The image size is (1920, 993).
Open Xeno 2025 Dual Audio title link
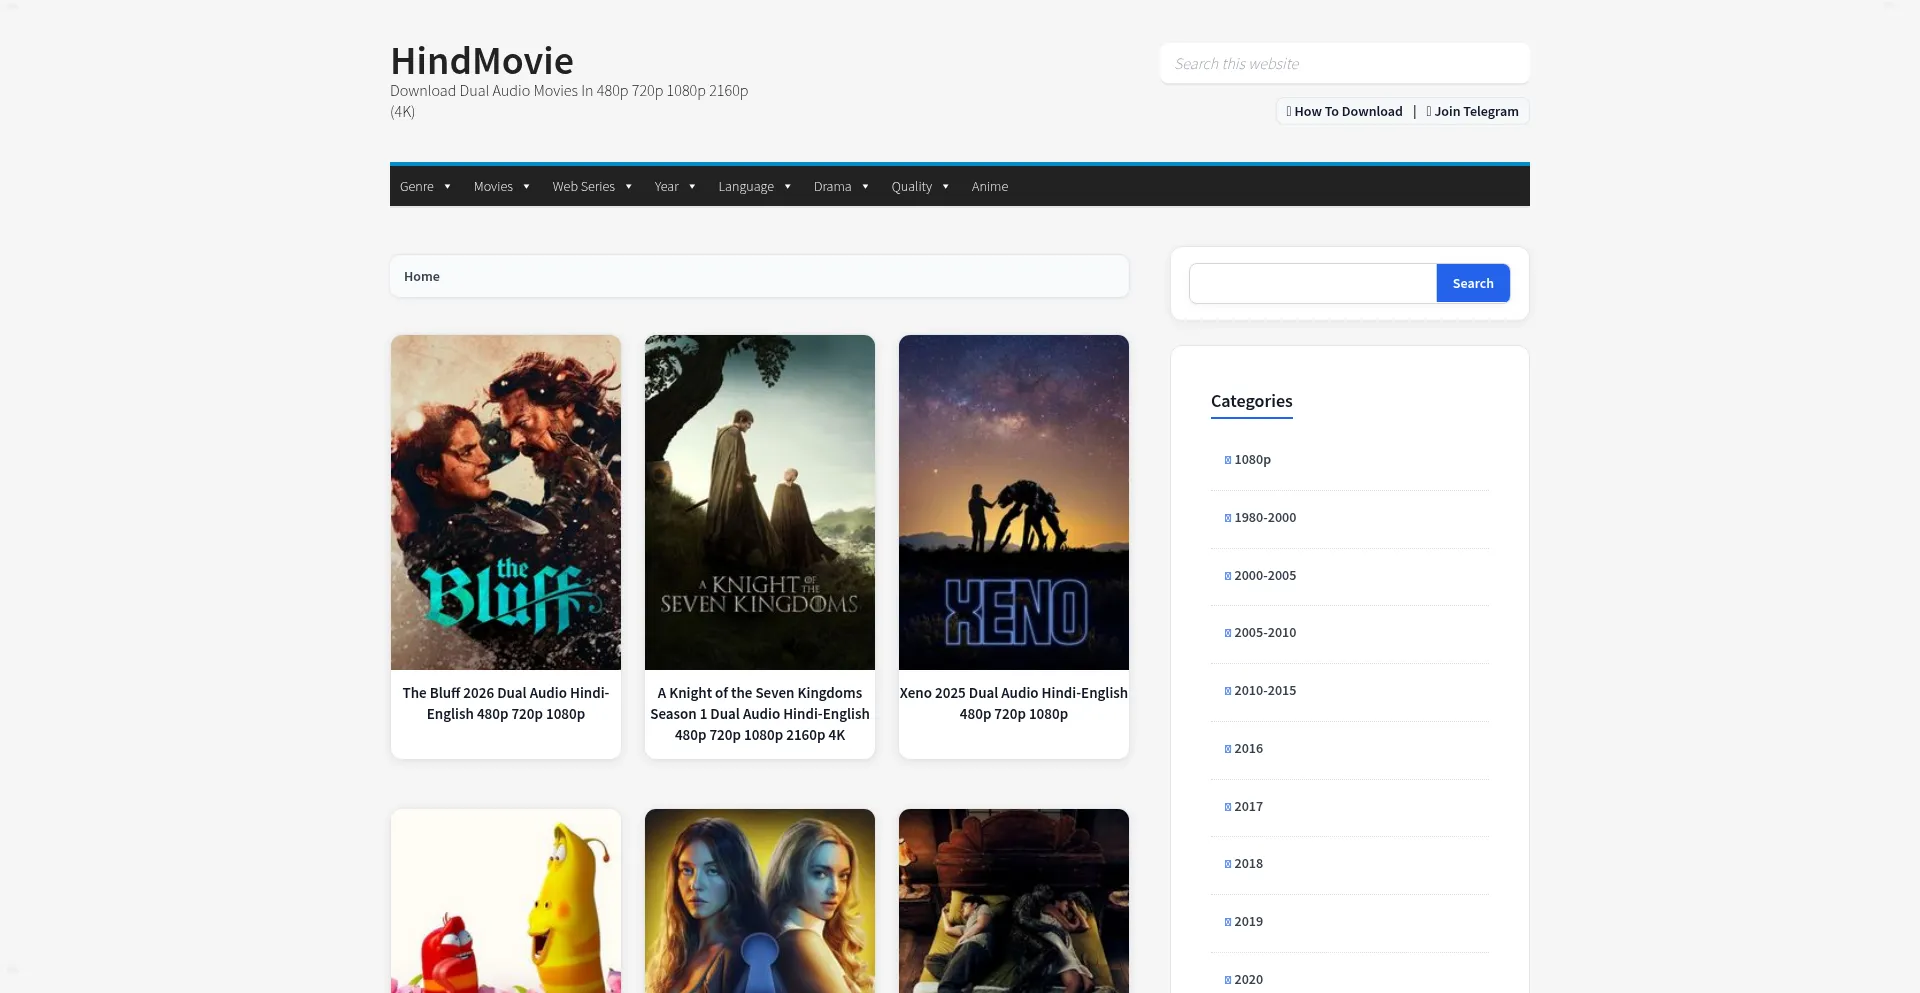click(x=1014, y=703)
